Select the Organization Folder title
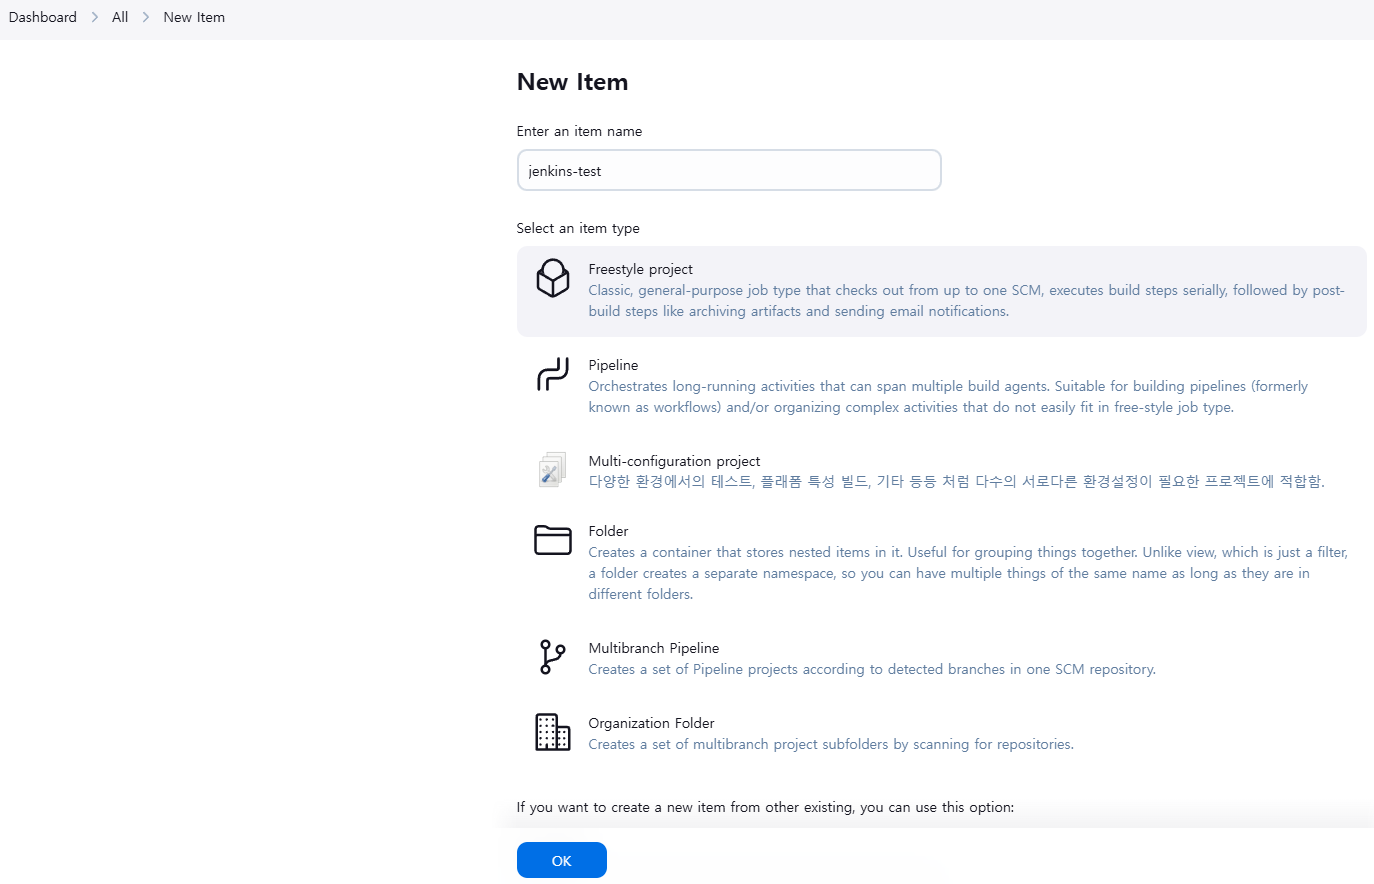Screen dimensions: 1374x884 pyautogui.click(x=651, y=723)
